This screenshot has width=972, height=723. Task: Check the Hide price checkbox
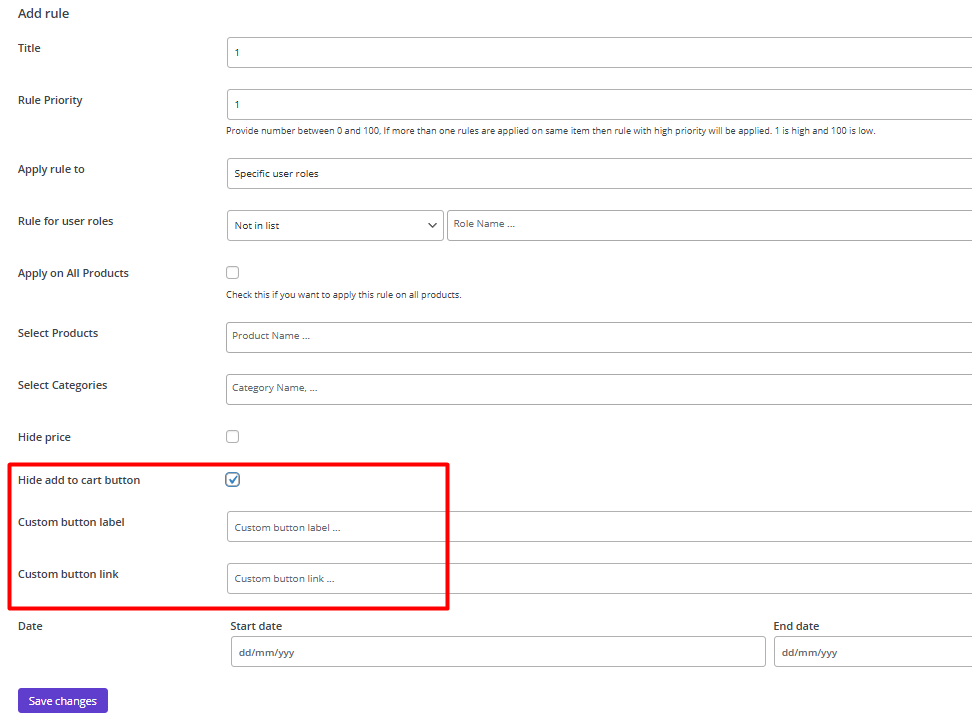coord(232,437)
